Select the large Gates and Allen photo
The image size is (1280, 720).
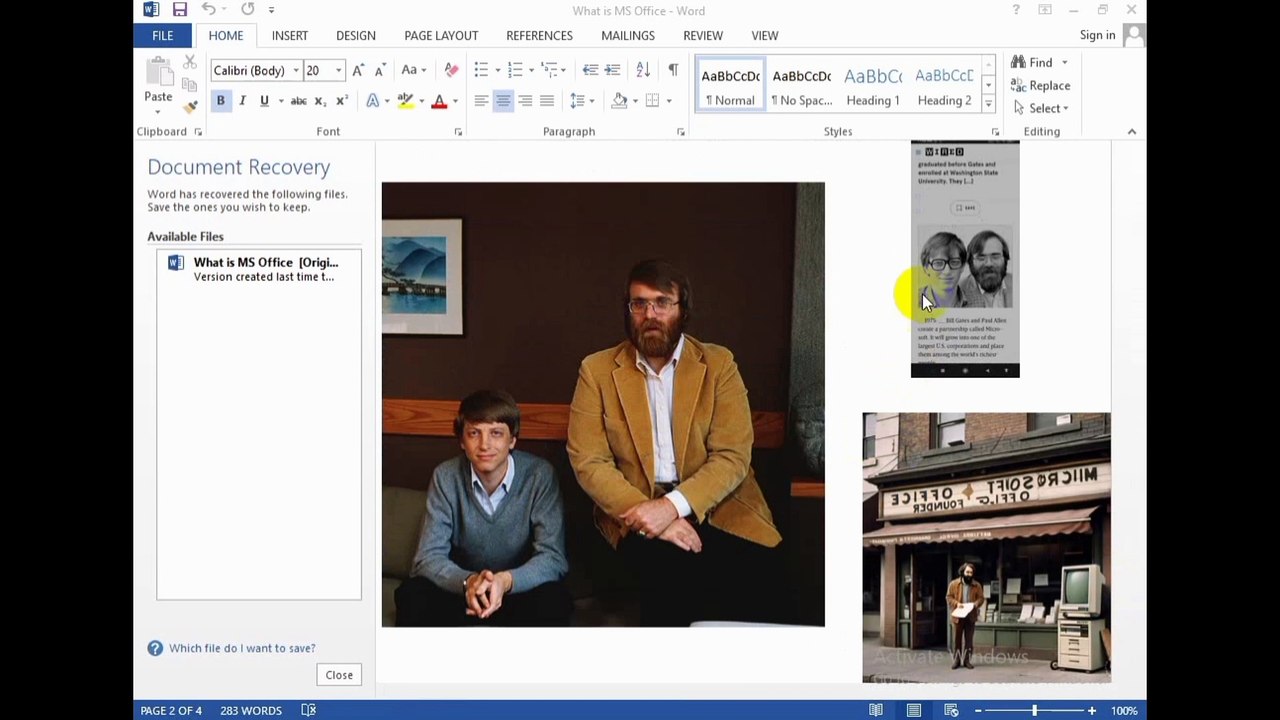tap(603, 404)
